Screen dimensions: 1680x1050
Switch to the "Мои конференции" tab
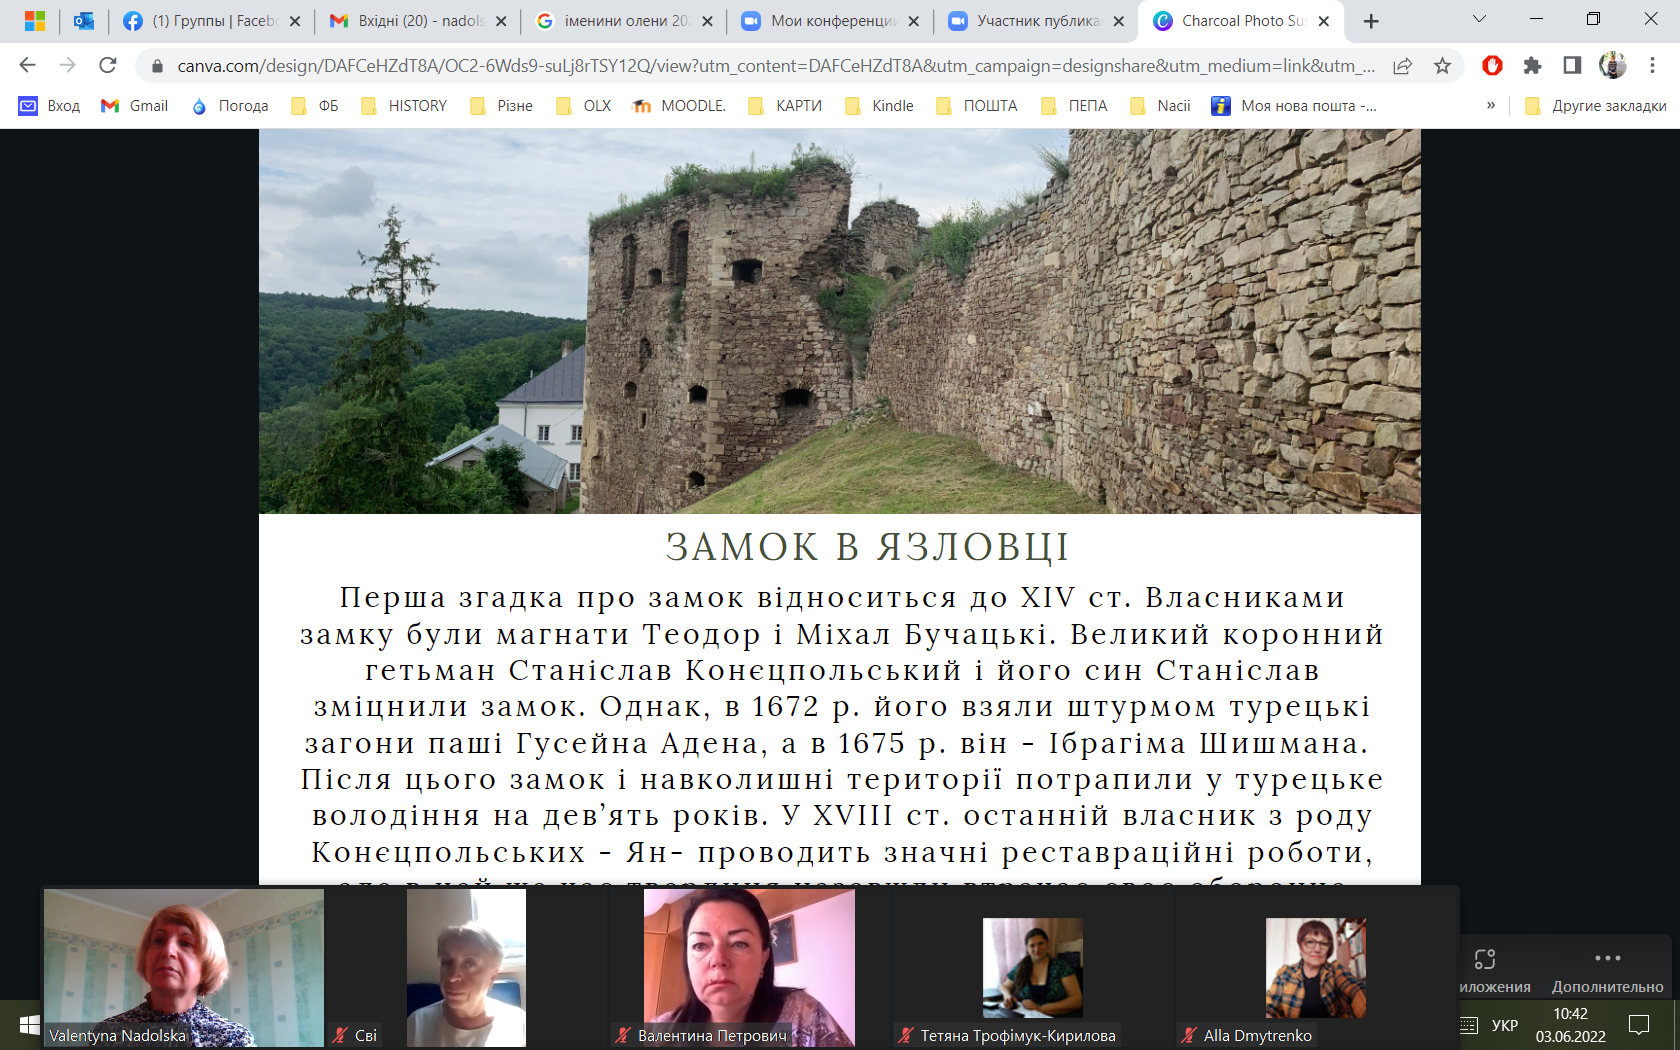pyautogui.click(x=830, y=20)
